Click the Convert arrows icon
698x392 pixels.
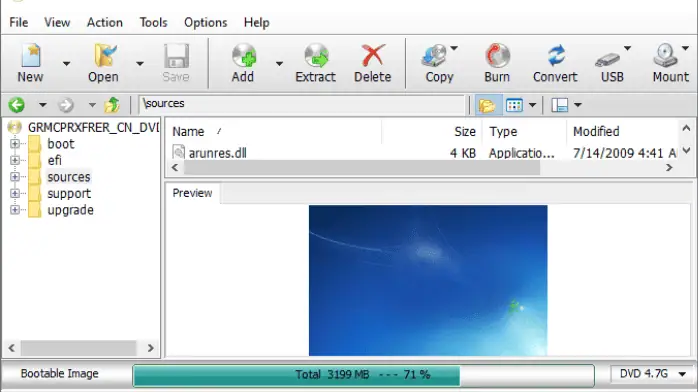pos(556,56)
